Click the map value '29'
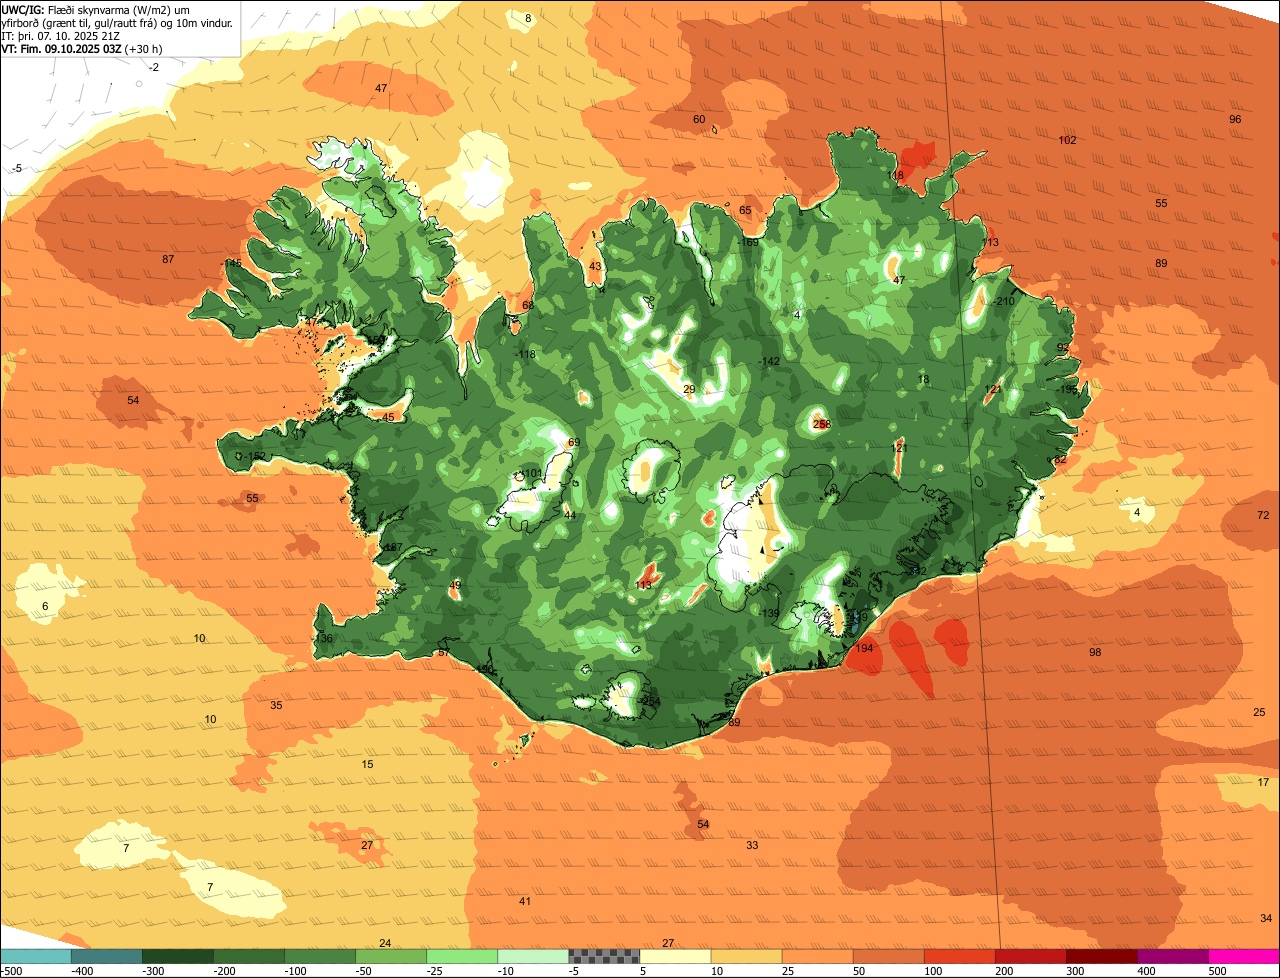Screen dimensions: 1280x978 (x=689, y=389)
